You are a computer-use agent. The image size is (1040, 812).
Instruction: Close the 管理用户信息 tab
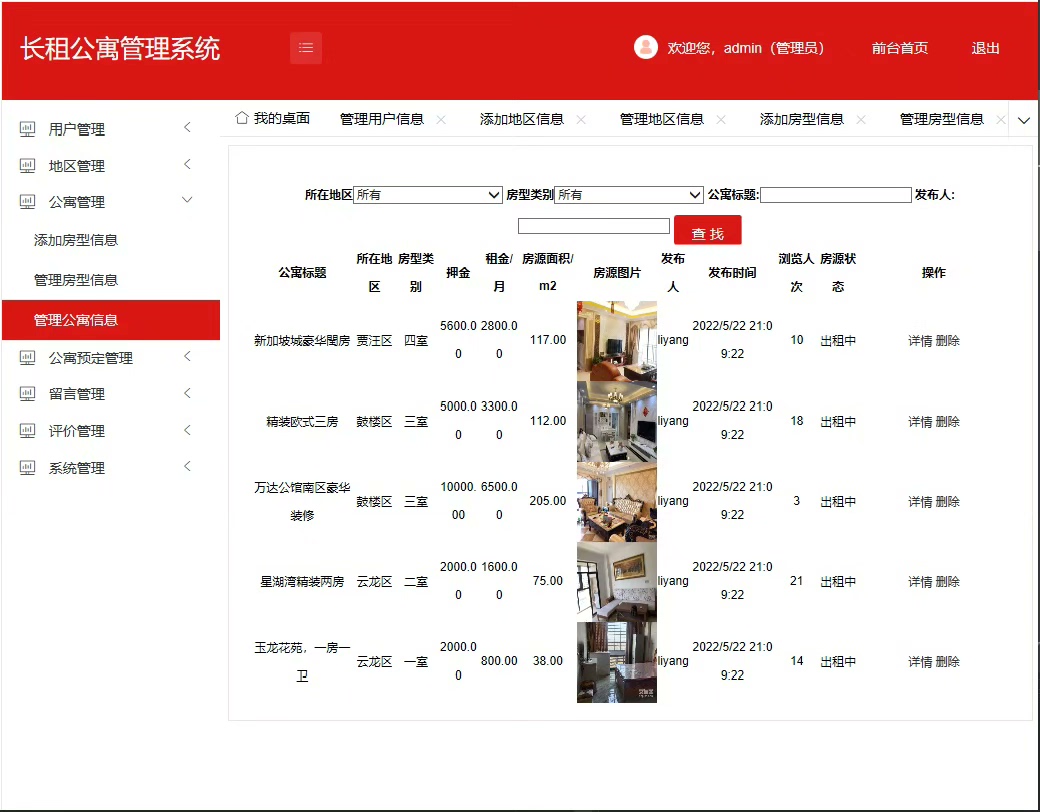point(441,119)
